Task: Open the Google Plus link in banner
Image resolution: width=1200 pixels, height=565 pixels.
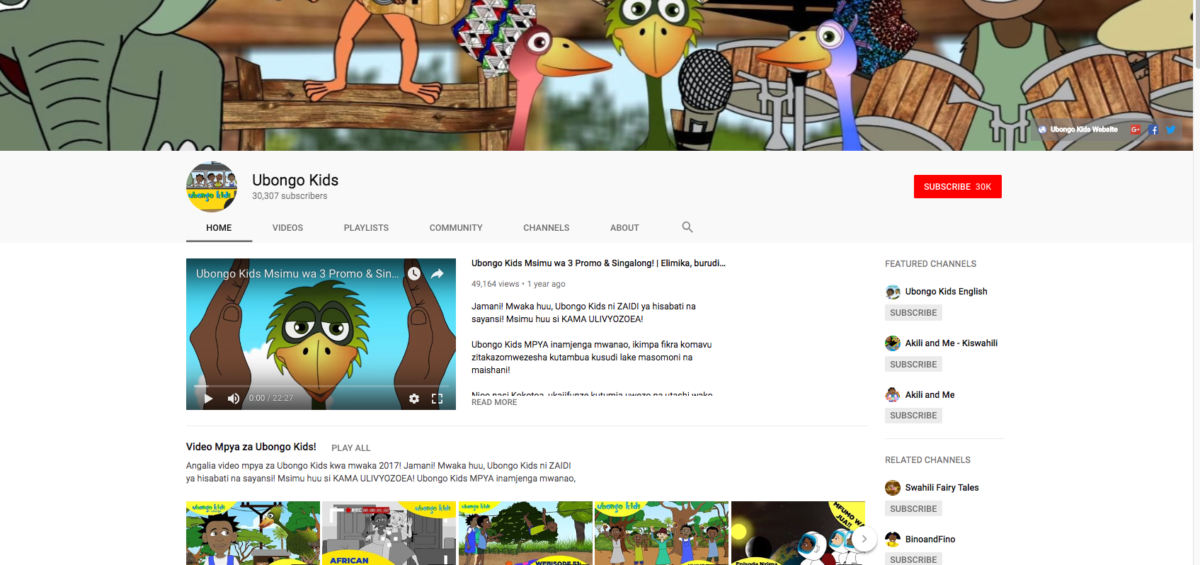Action: tap(1135, 129)
